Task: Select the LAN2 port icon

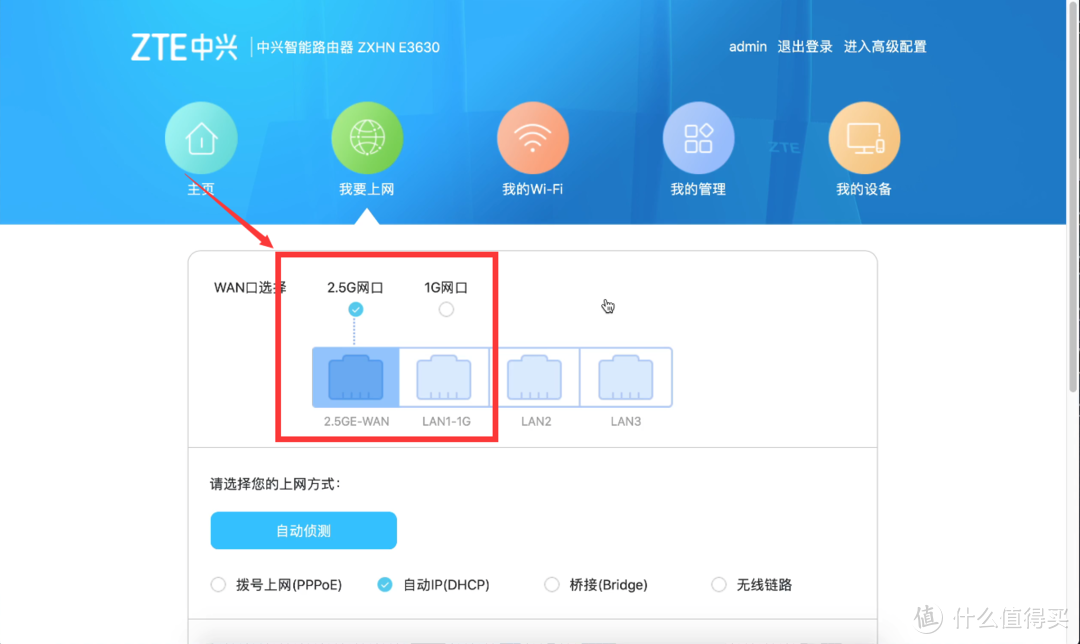Action: click(x=536, y=377)
